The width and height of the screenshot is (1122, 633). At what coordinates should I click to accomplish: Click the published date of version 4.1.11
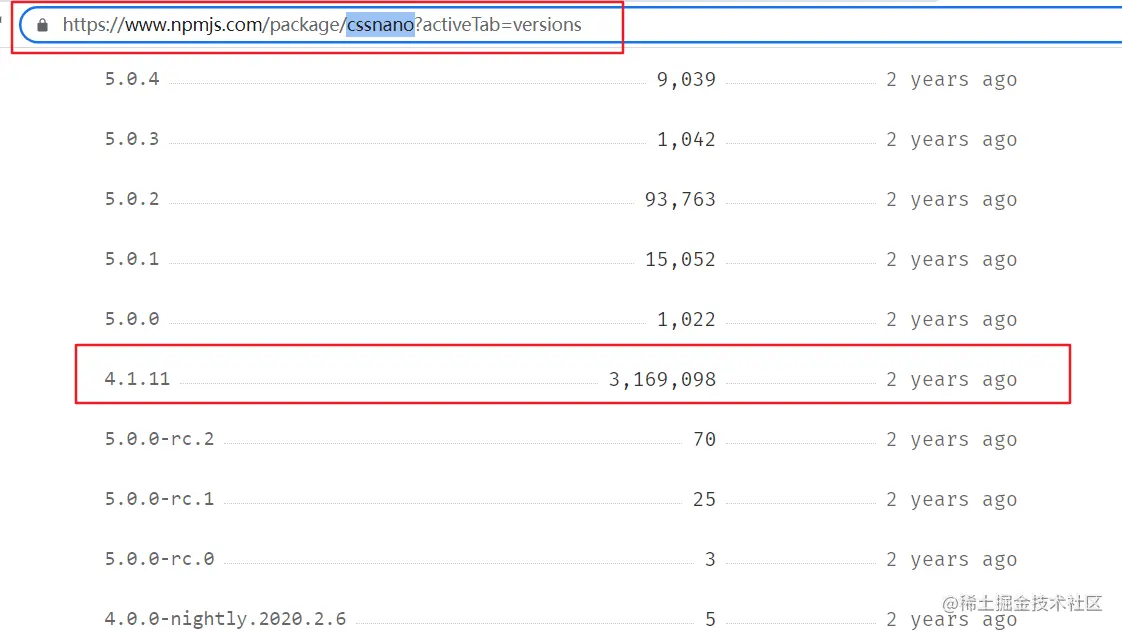point(952,380)
